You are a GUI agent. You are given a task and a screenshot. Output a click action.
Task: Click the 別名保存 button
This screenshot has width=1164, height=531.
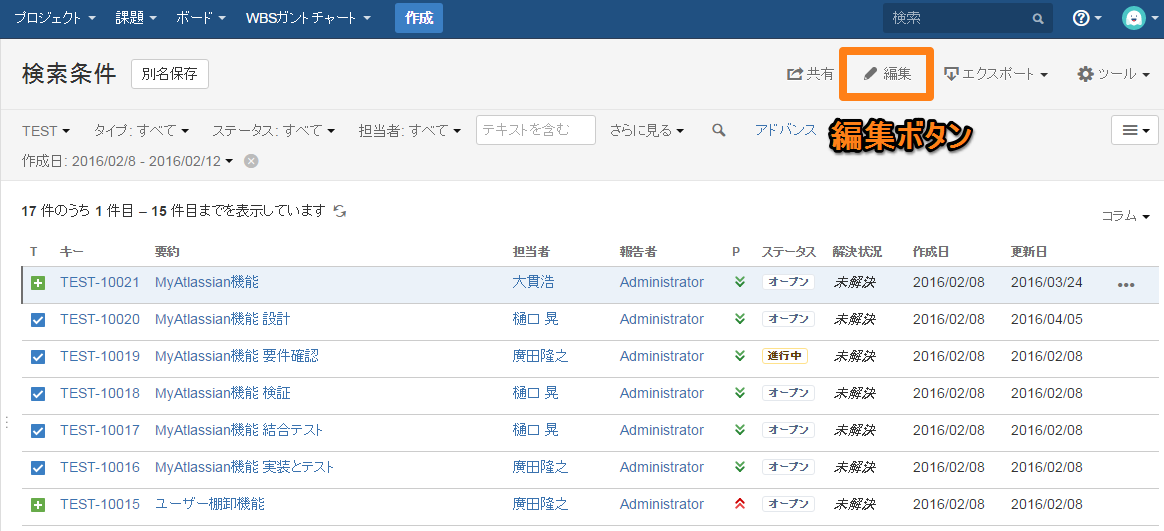coord(169,74)
